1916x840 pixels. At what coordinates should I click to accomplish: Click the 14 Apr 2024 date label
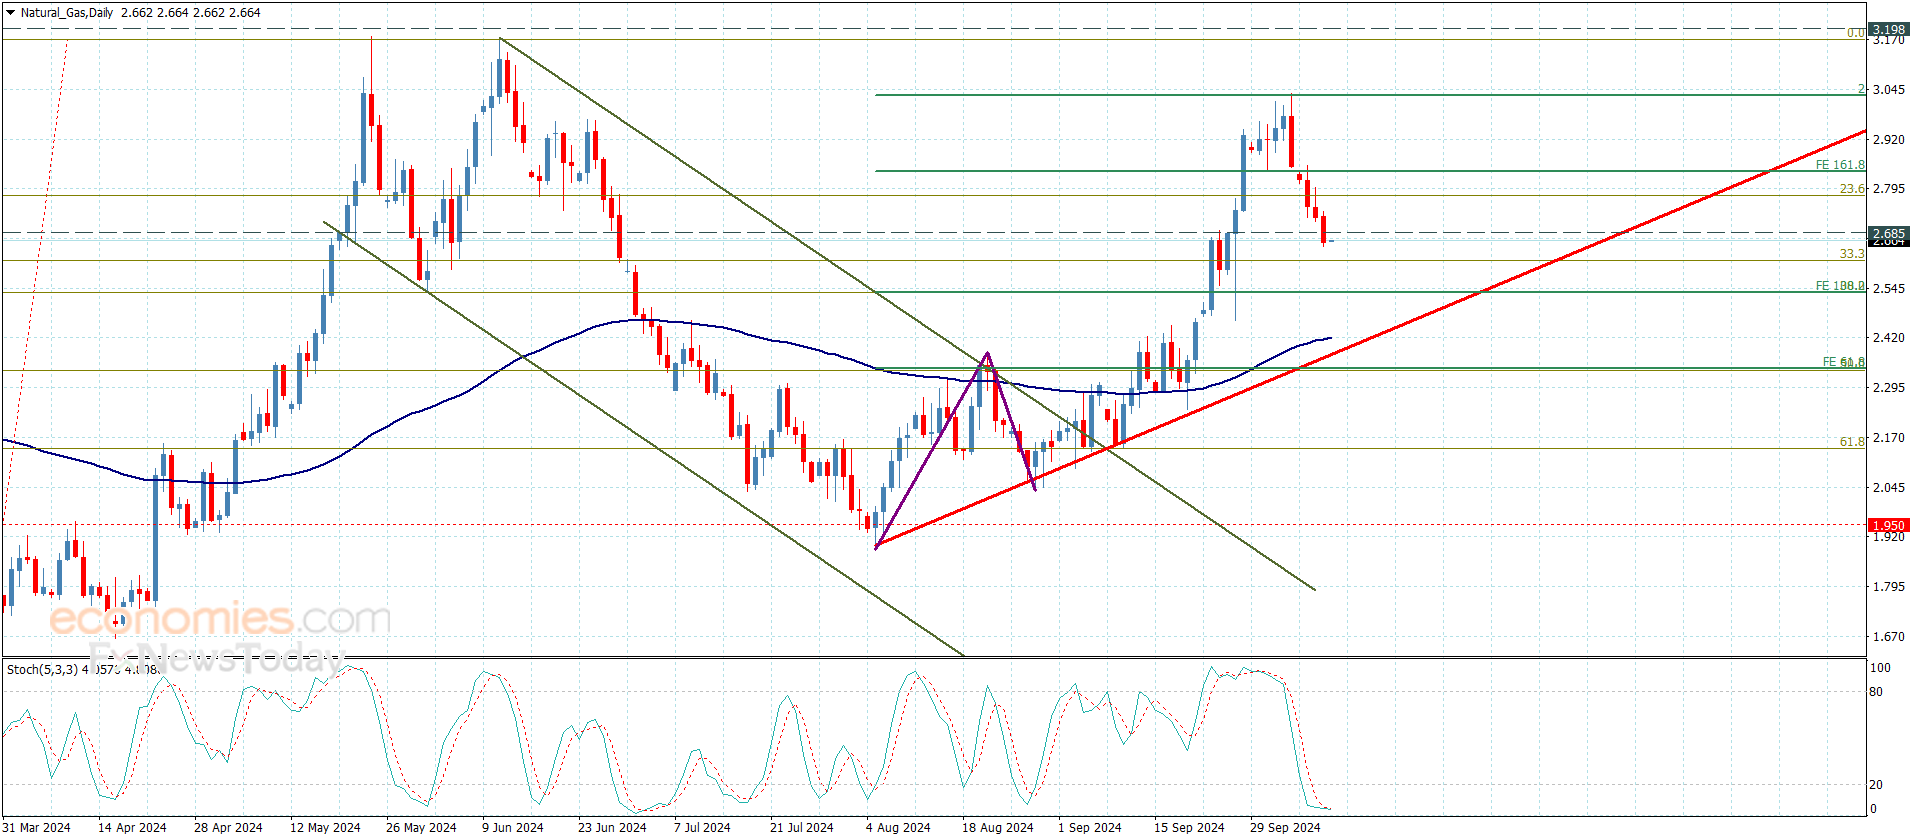(x=132, y=828)
